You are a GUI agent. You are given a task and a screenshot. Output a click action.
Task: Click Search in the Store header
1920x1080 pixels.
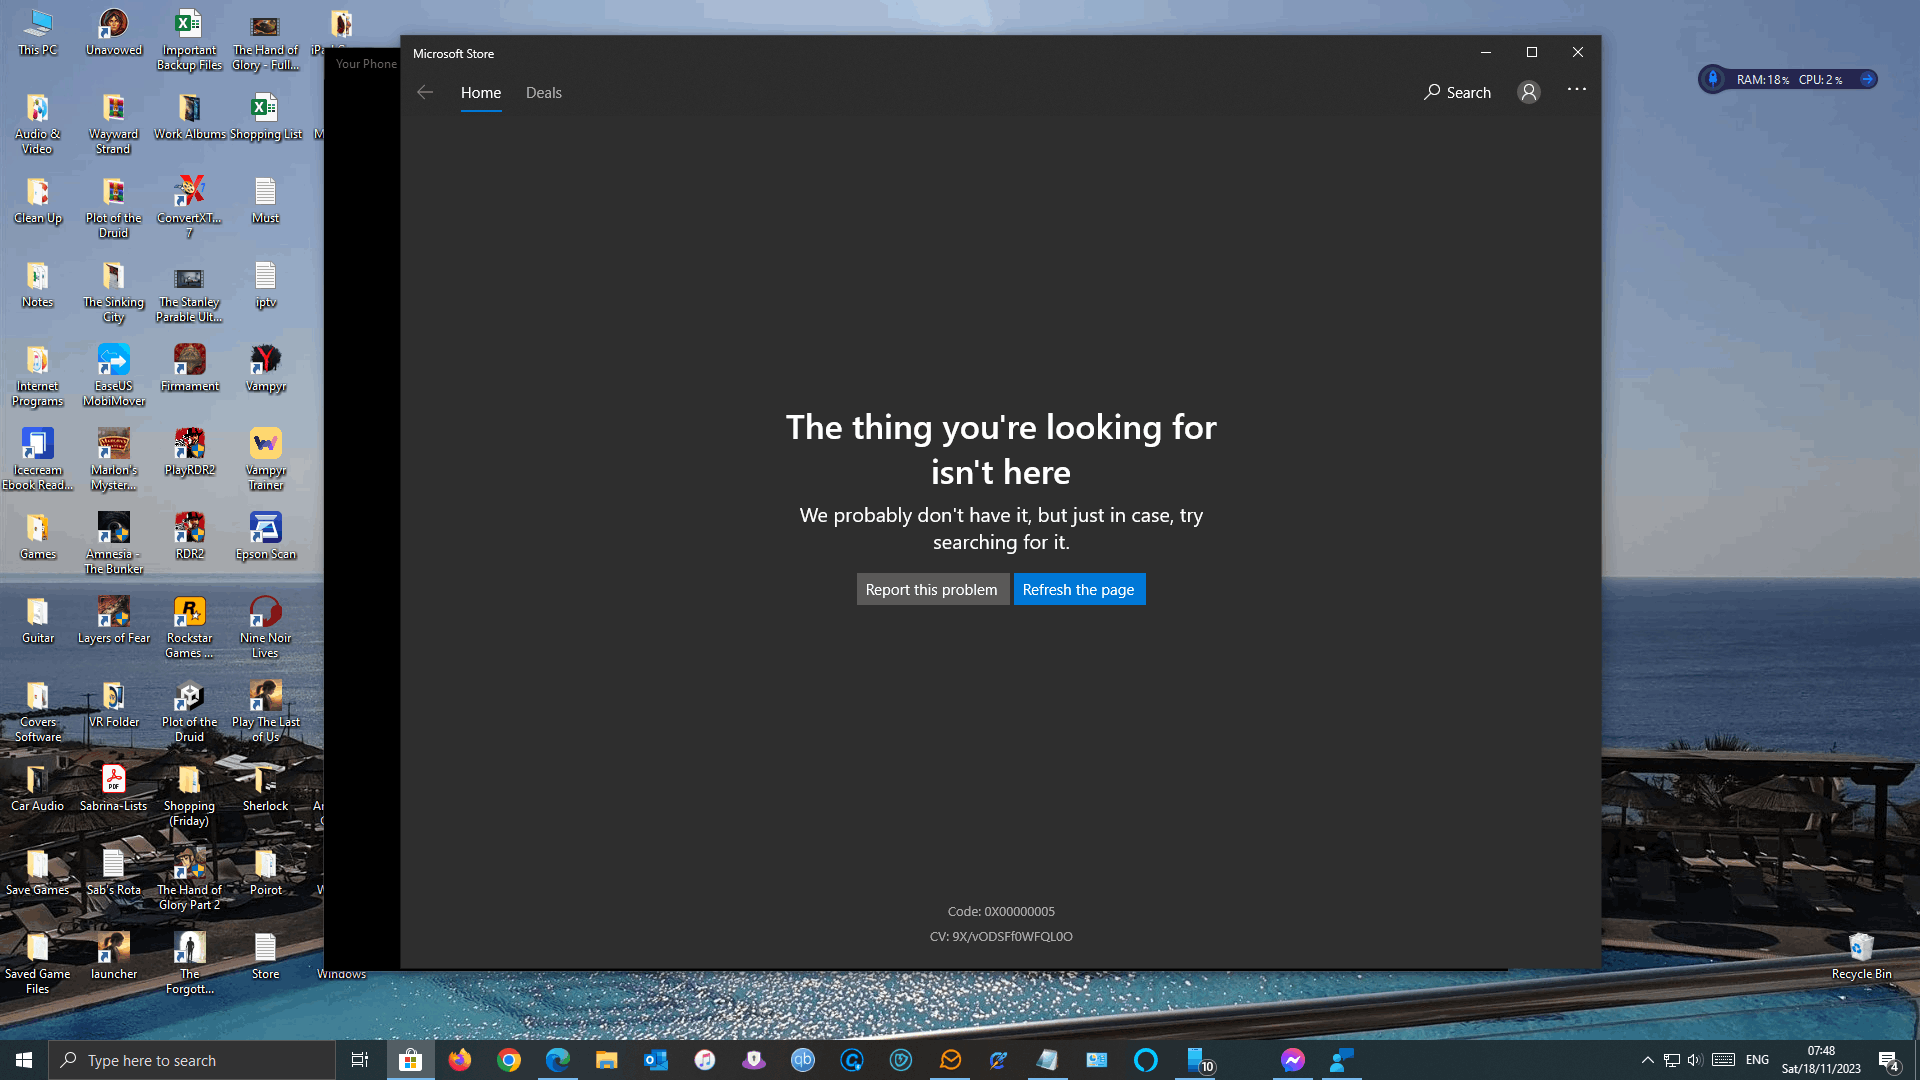click(x=1458, y=92)
